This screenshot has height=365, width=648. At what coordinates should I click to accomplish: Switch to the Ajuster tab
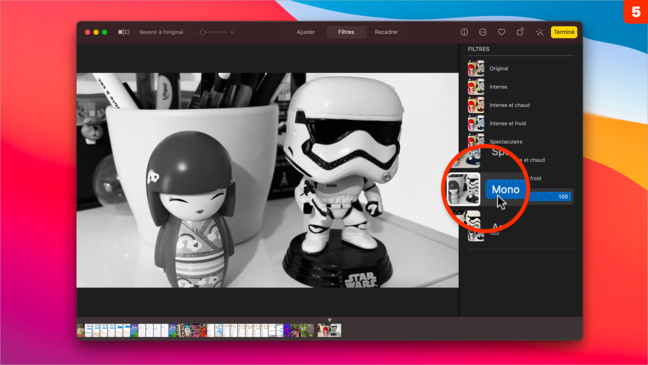point(306,32)
